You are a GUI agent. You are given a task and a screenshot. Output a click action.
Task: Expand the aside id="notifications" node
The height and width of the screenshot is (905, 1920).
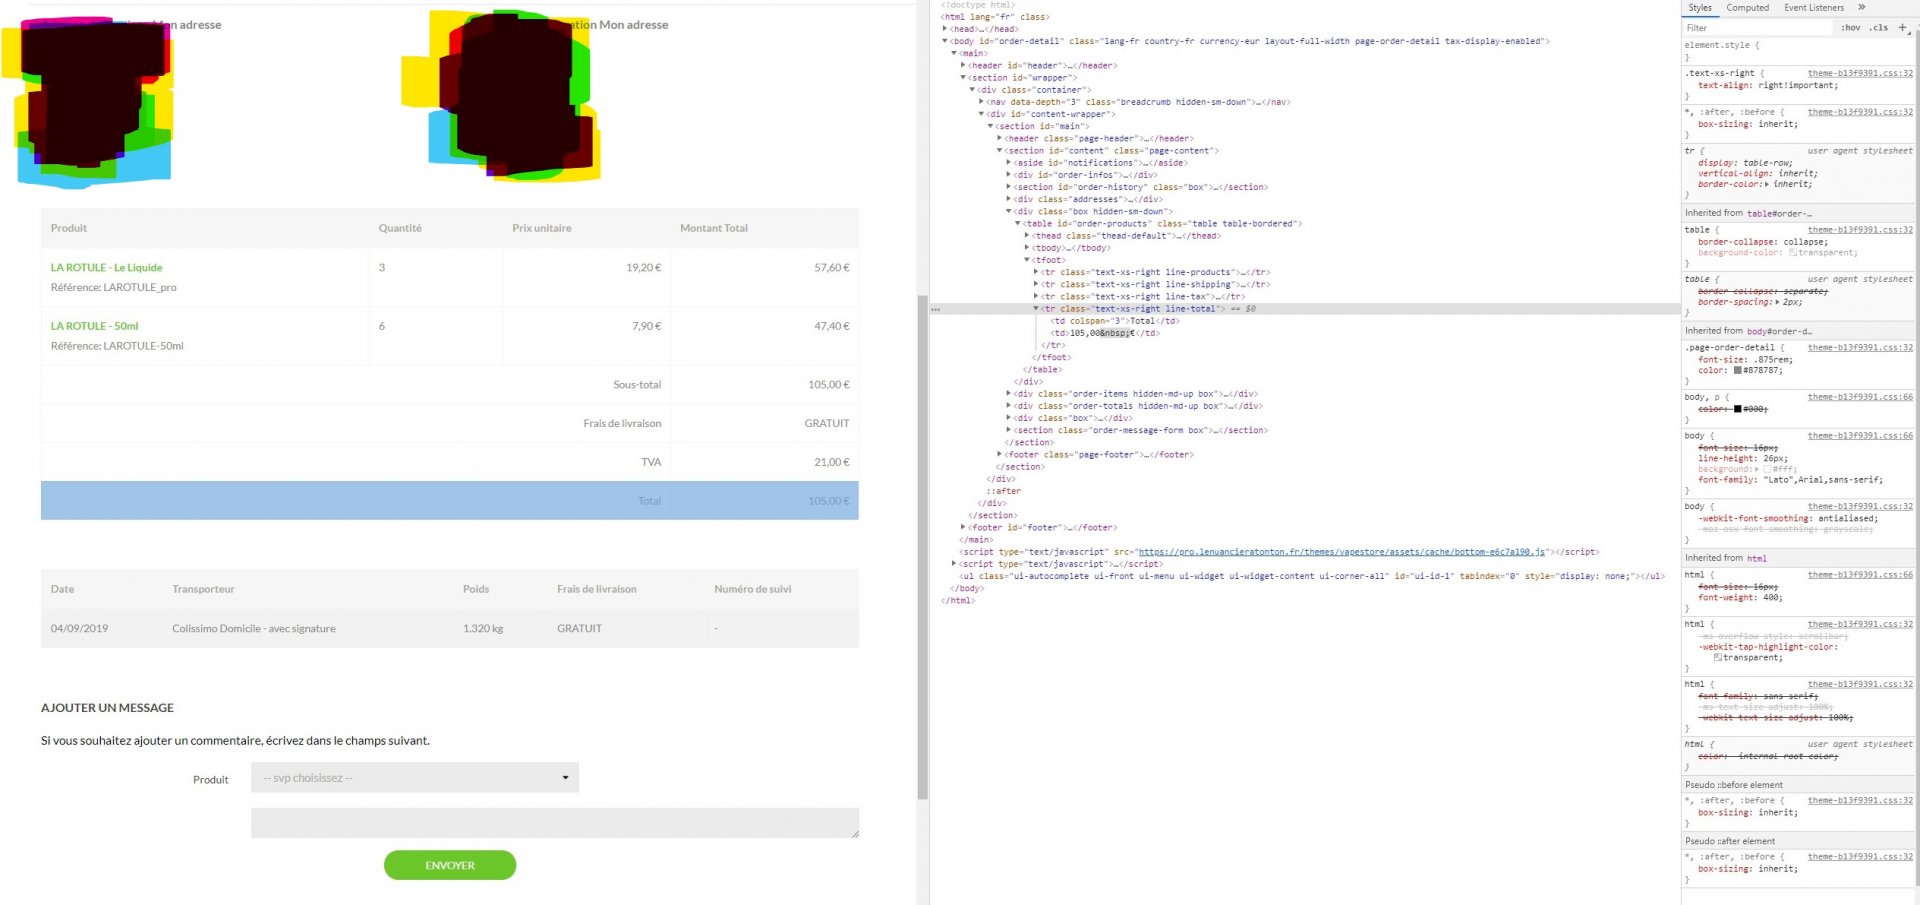click(1009, 163)
